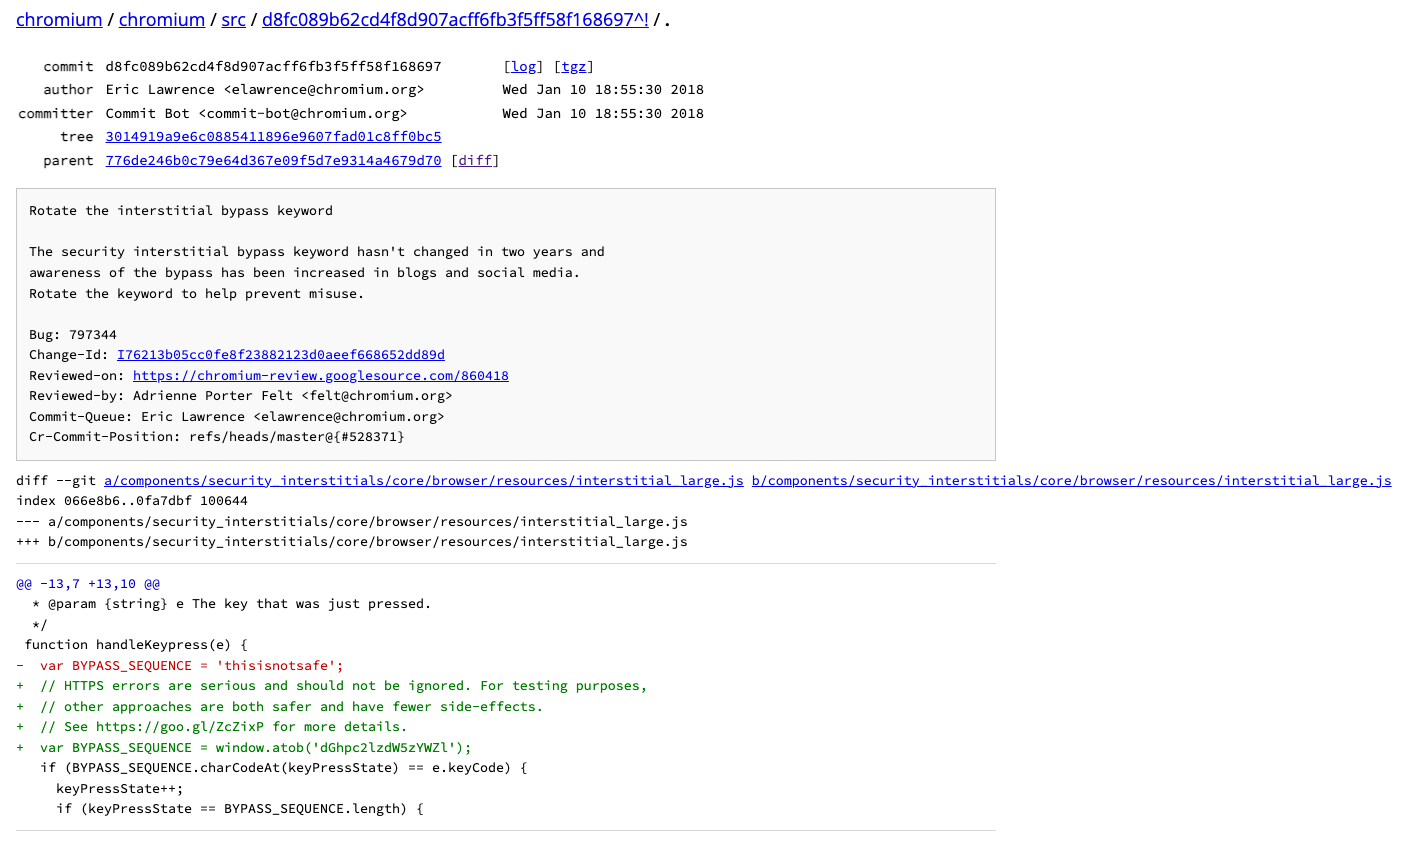The image size is (1410, 845).
Task: Open Change-Id I76213b05cc0f link
Action: point(281,355)
